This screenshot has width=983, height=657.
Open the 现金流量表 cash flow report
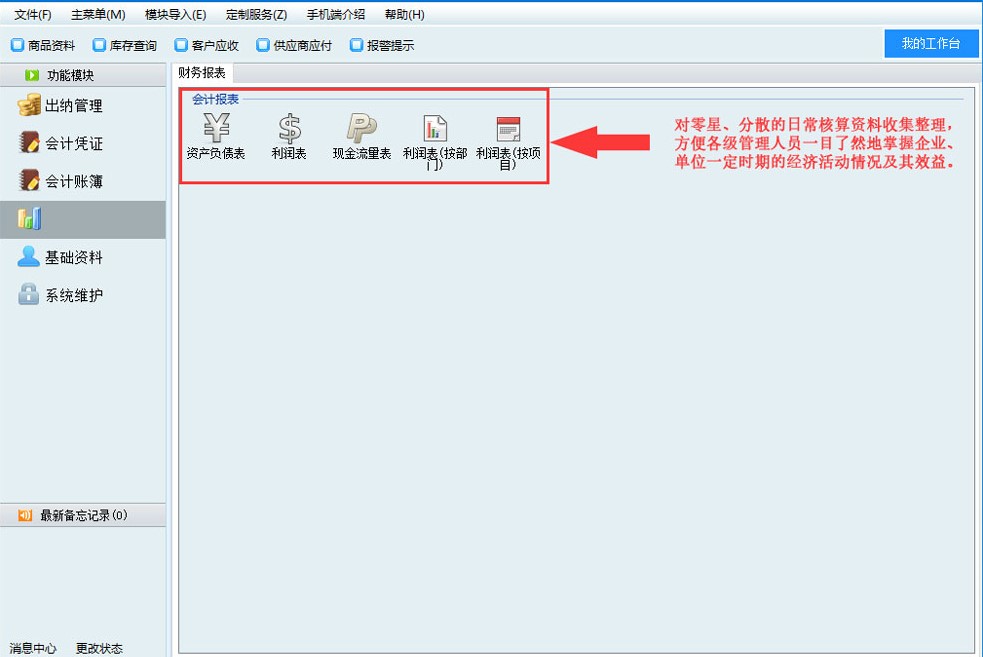tap(362, 136)
